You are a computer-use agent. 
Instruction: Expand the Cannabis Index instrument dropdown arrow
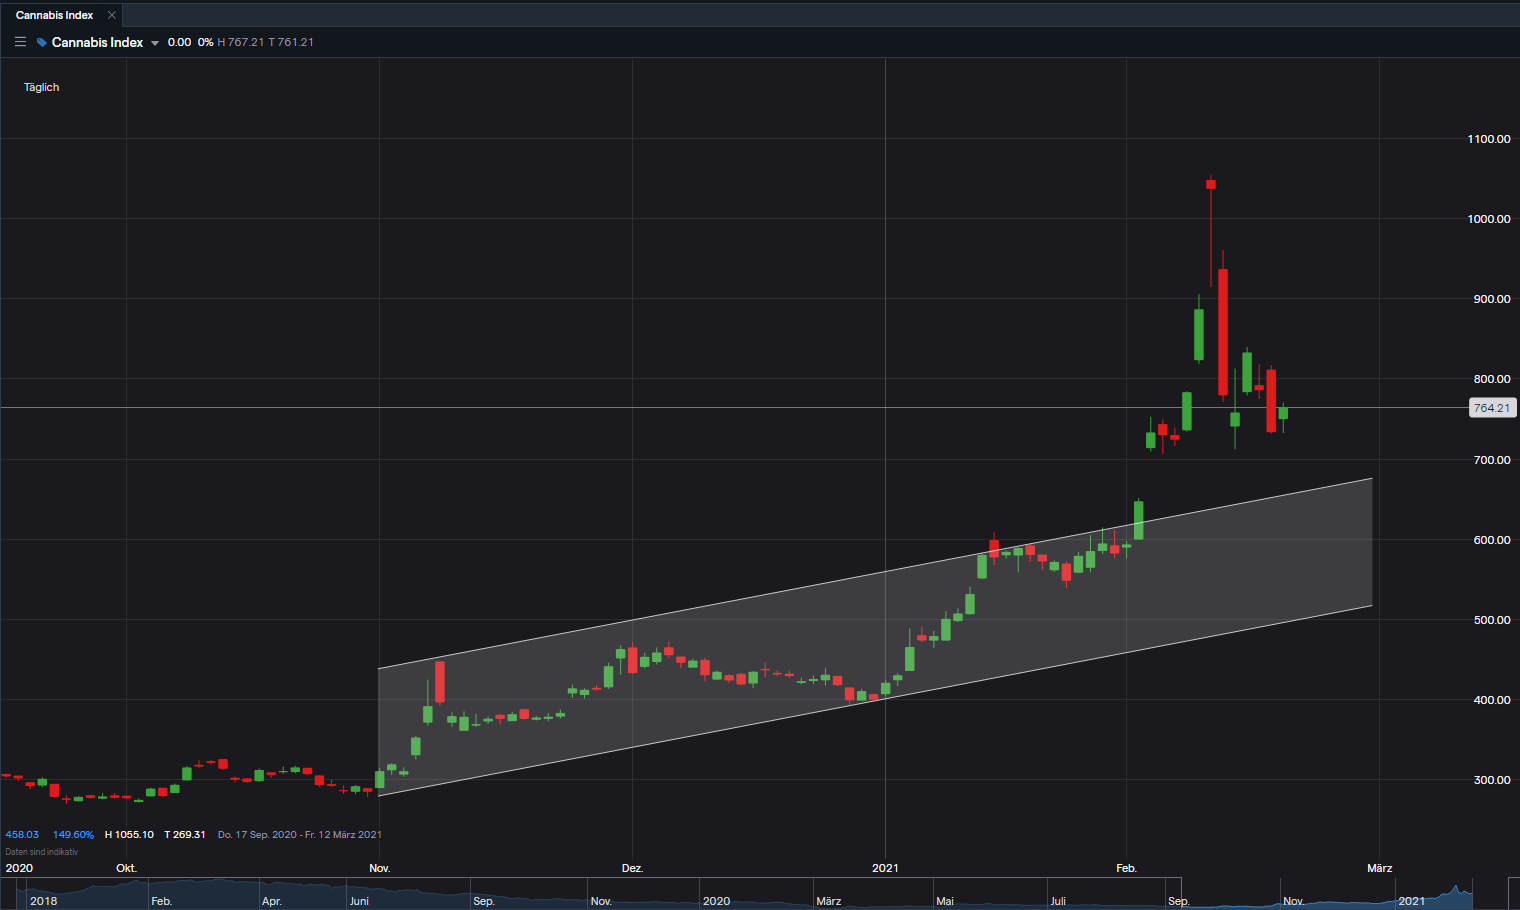(x=155, y=43)
